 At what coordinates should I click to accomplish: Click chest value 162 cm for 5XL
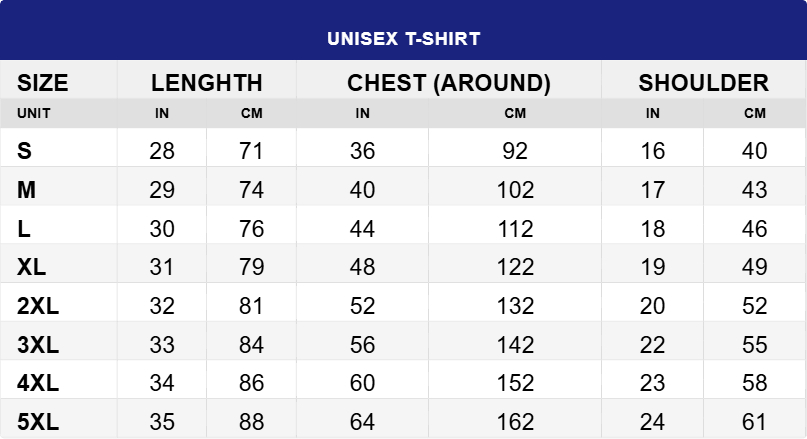click(x=515, y=423)
